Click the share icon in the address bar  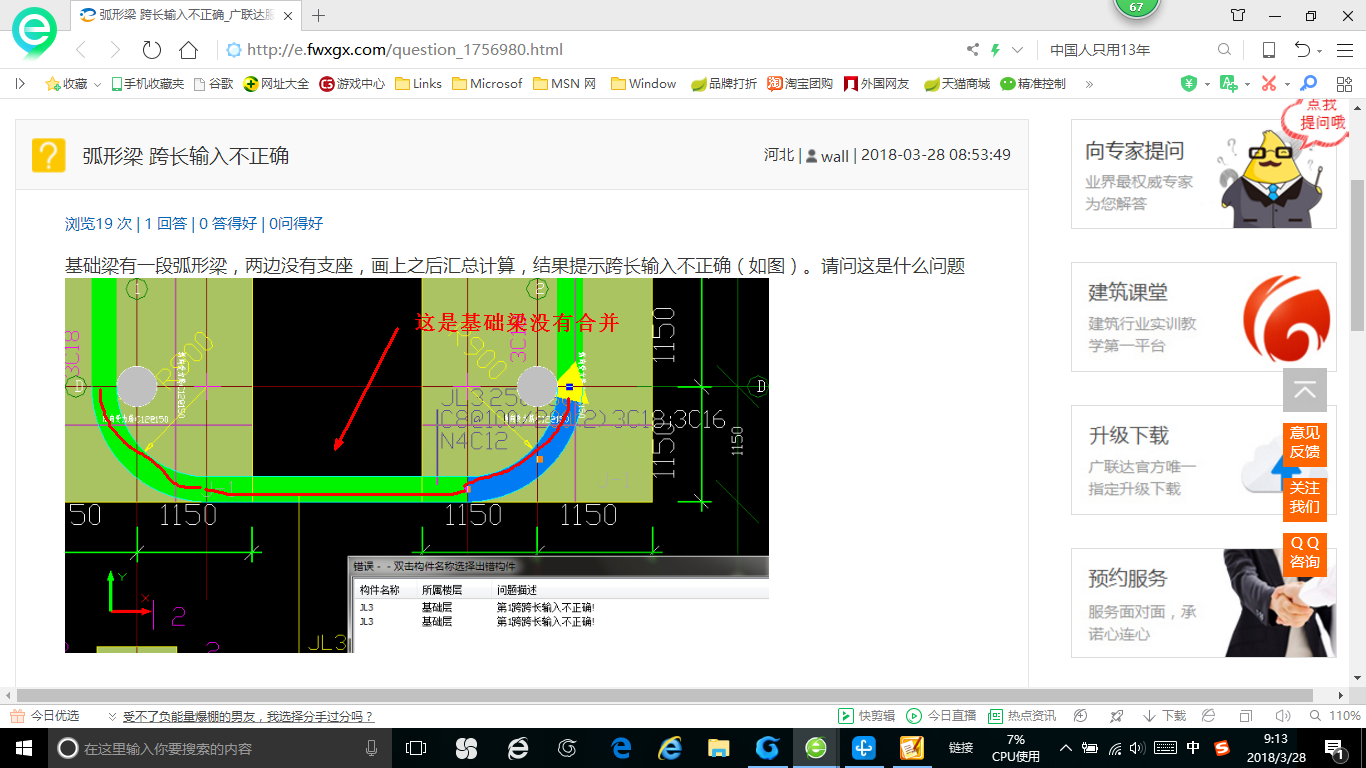[x=972, y=50]
